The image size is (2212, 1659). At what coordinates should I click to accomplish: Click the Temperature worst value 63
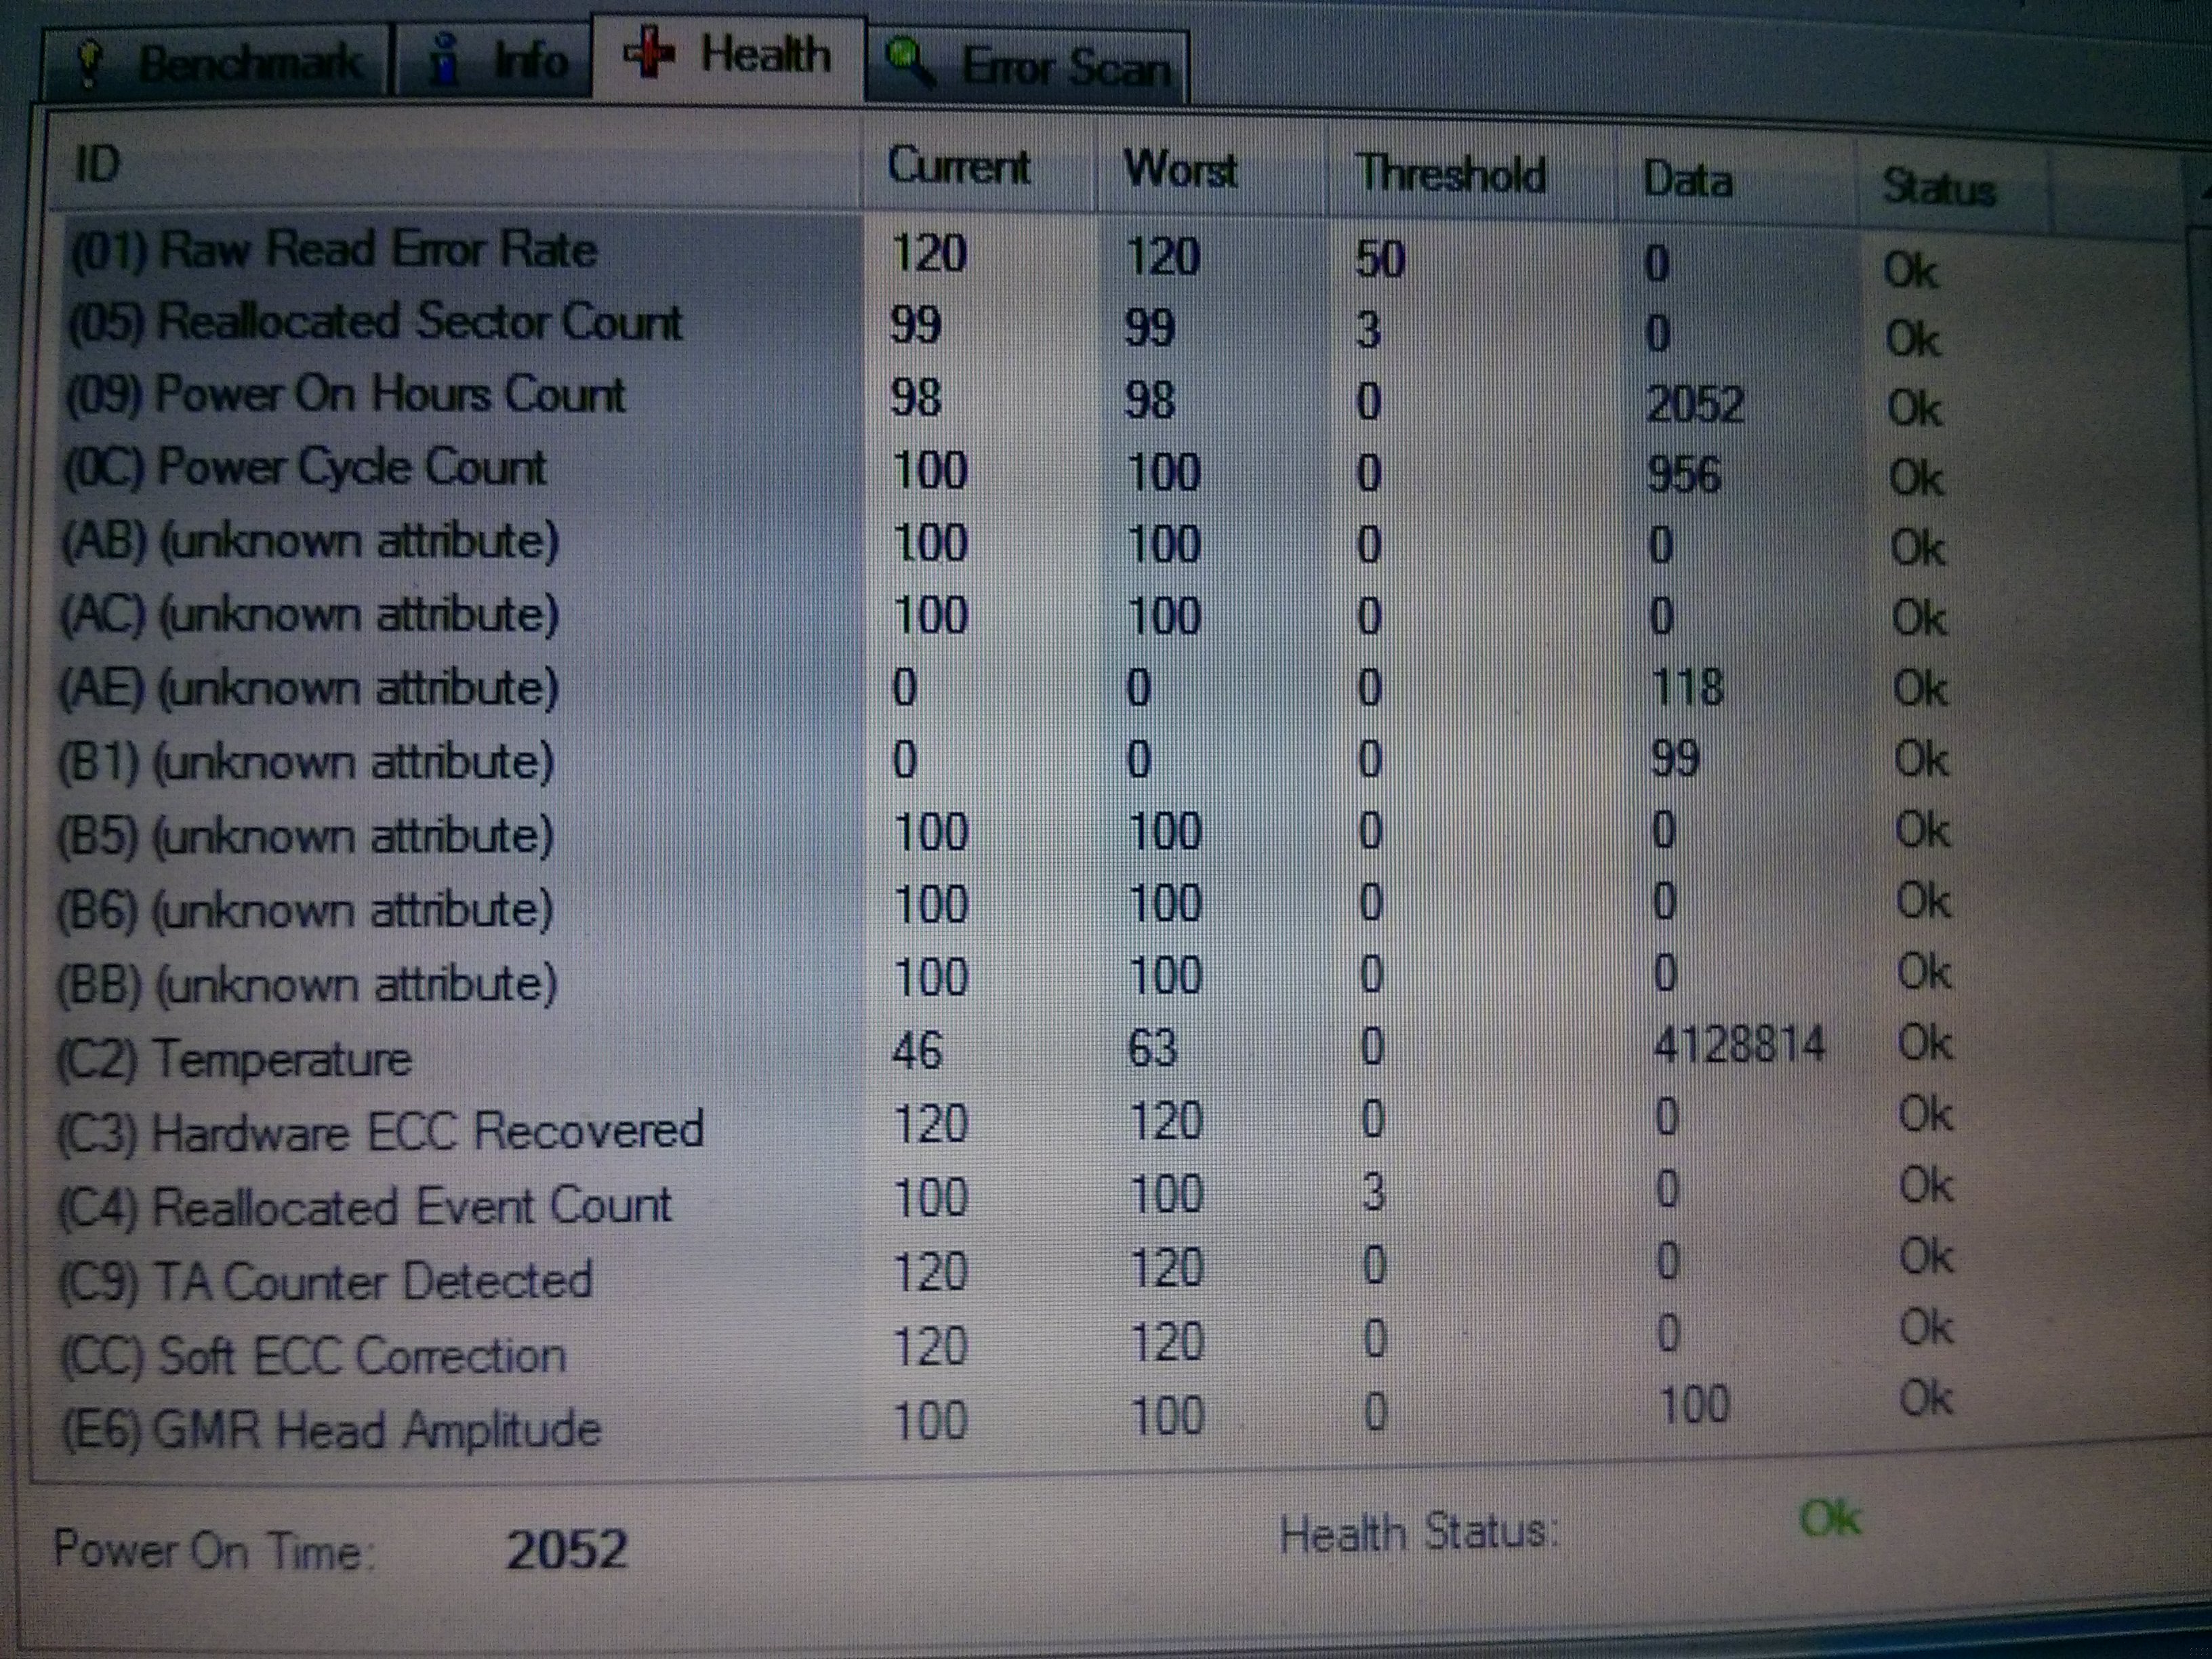pos(1153,1048)
